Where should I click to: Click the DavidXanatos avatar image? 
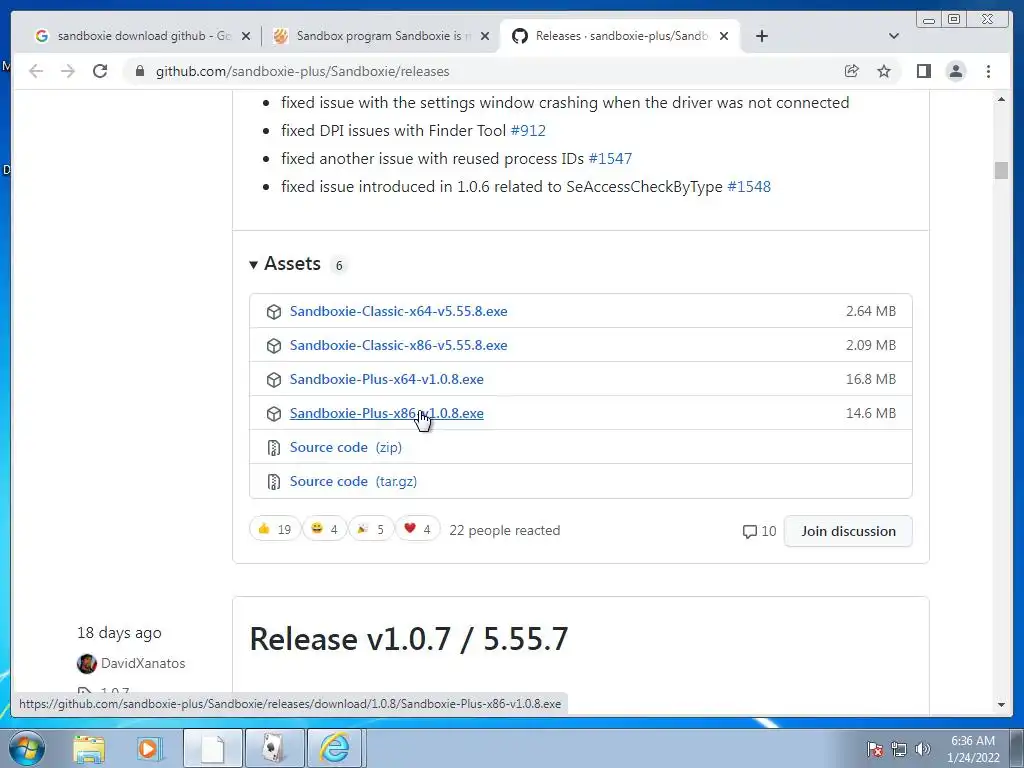pyautogui.click(x=87, y=664)
